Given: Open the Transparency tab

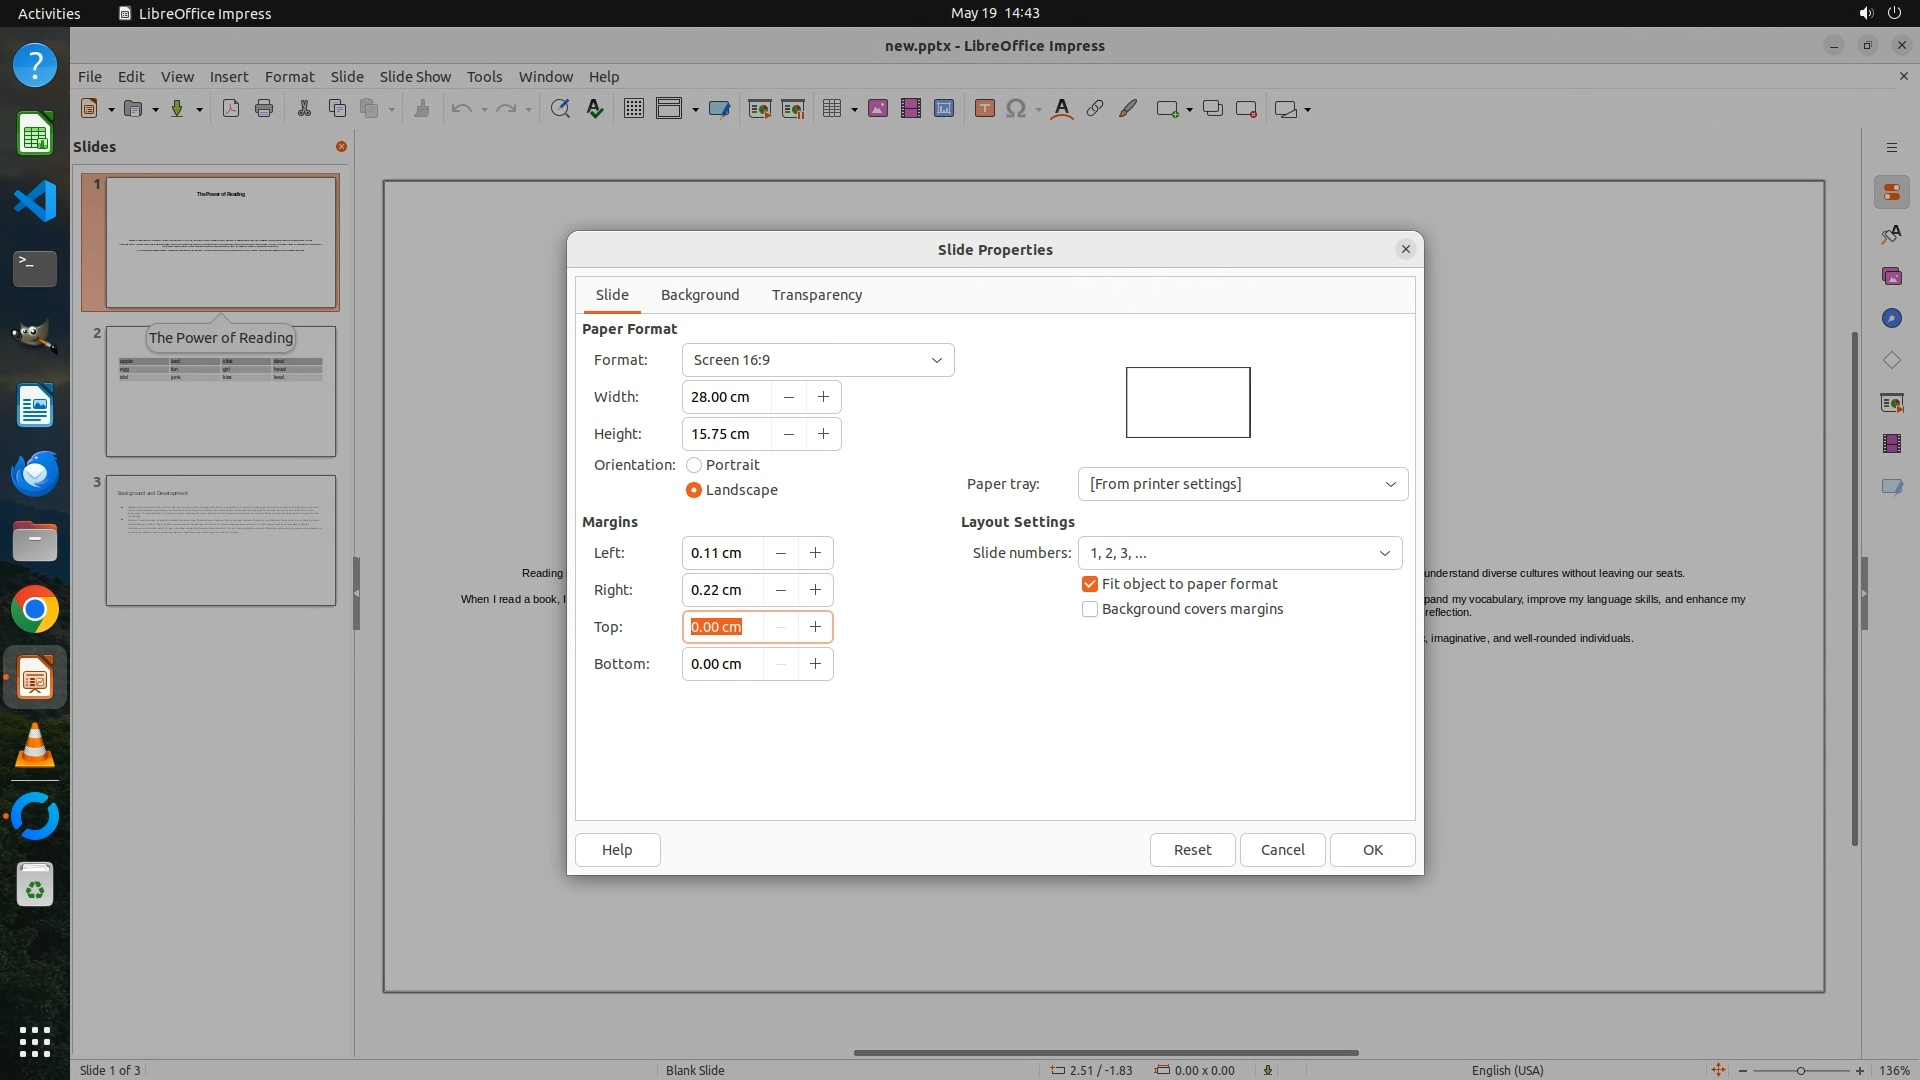Looking at the screenshot, I should [816, 295].
